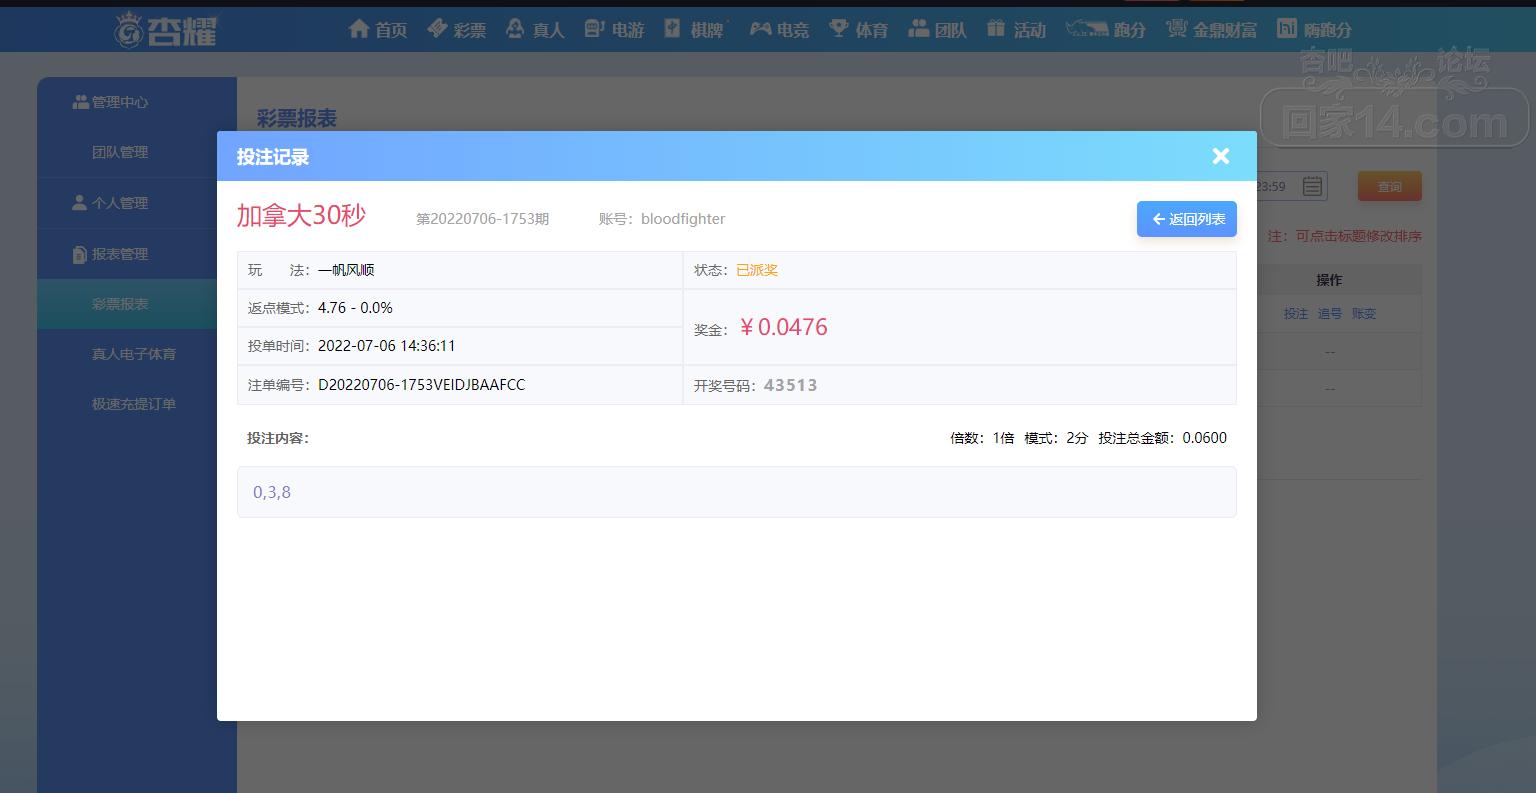Open the 棋牌 nav menu
Screen dimensions: 1536x793
click(x=694, y=29)
